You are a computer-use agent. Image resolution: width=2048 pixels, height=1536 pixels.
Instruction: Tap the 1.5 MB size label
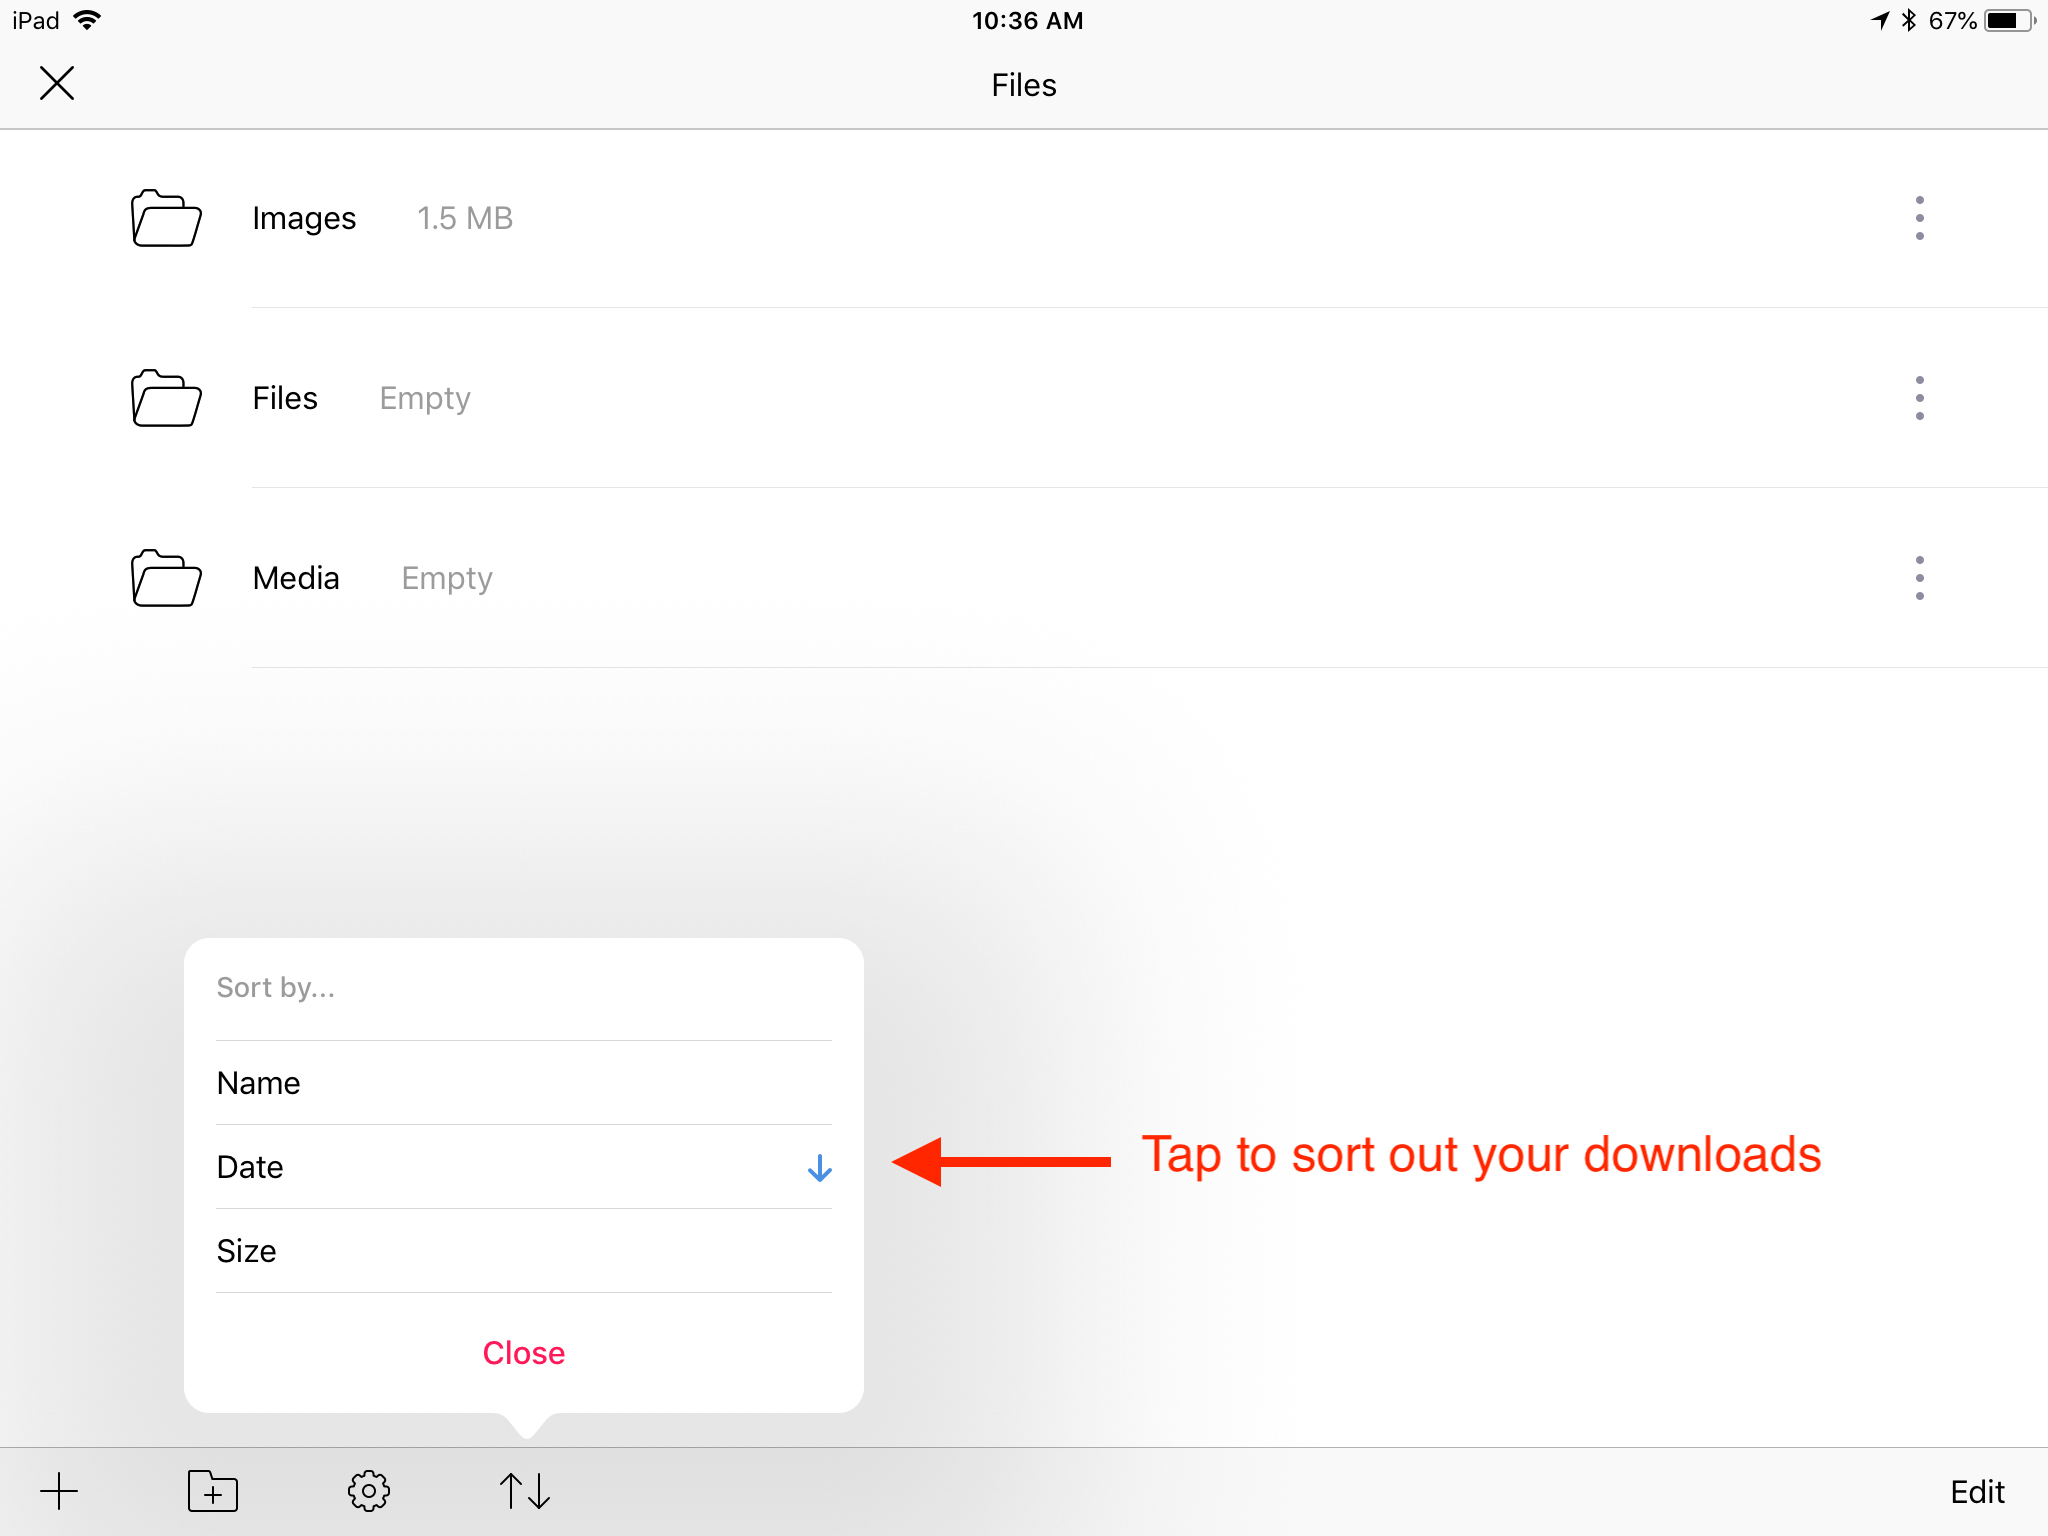465,218
